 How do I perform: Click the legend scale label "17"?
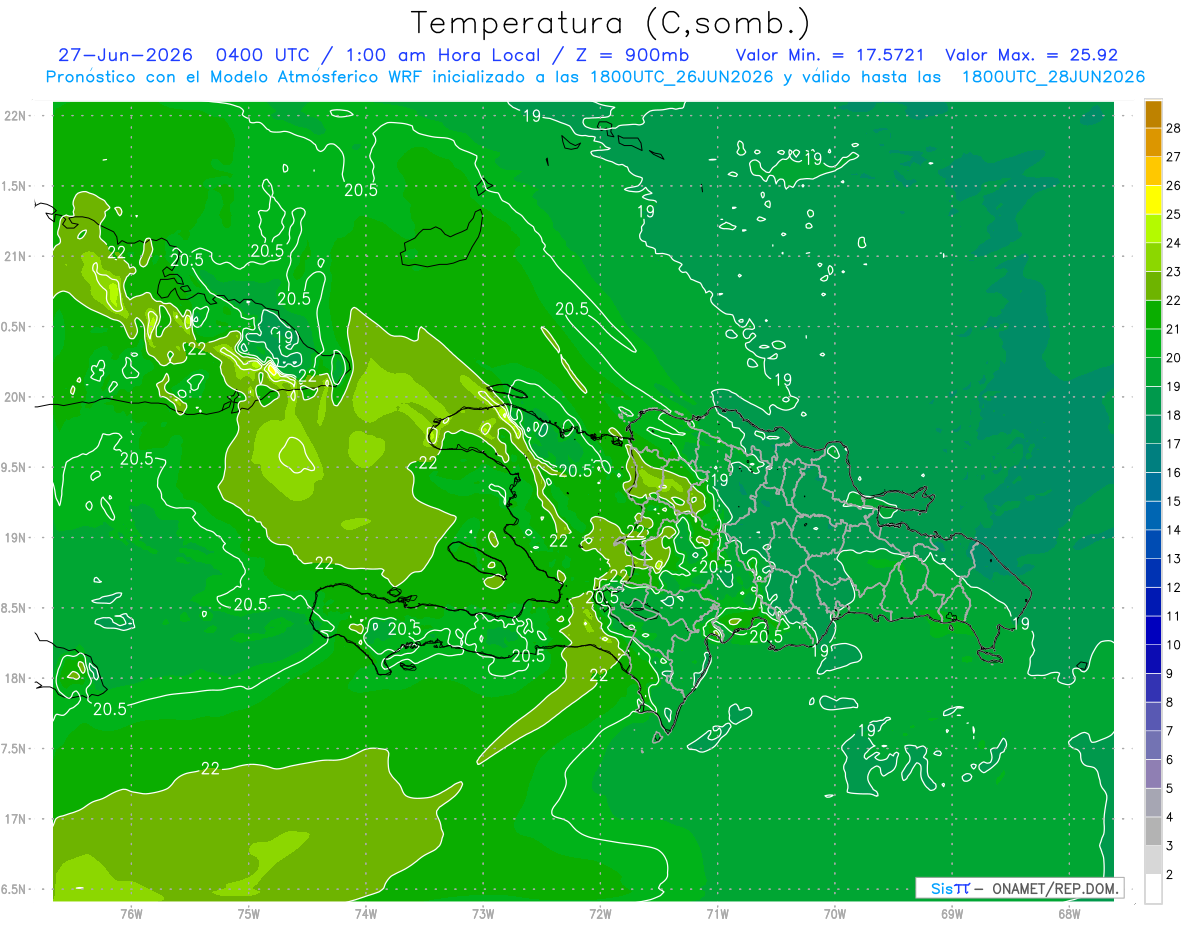pyautogui.click(x=1175, y=444)
